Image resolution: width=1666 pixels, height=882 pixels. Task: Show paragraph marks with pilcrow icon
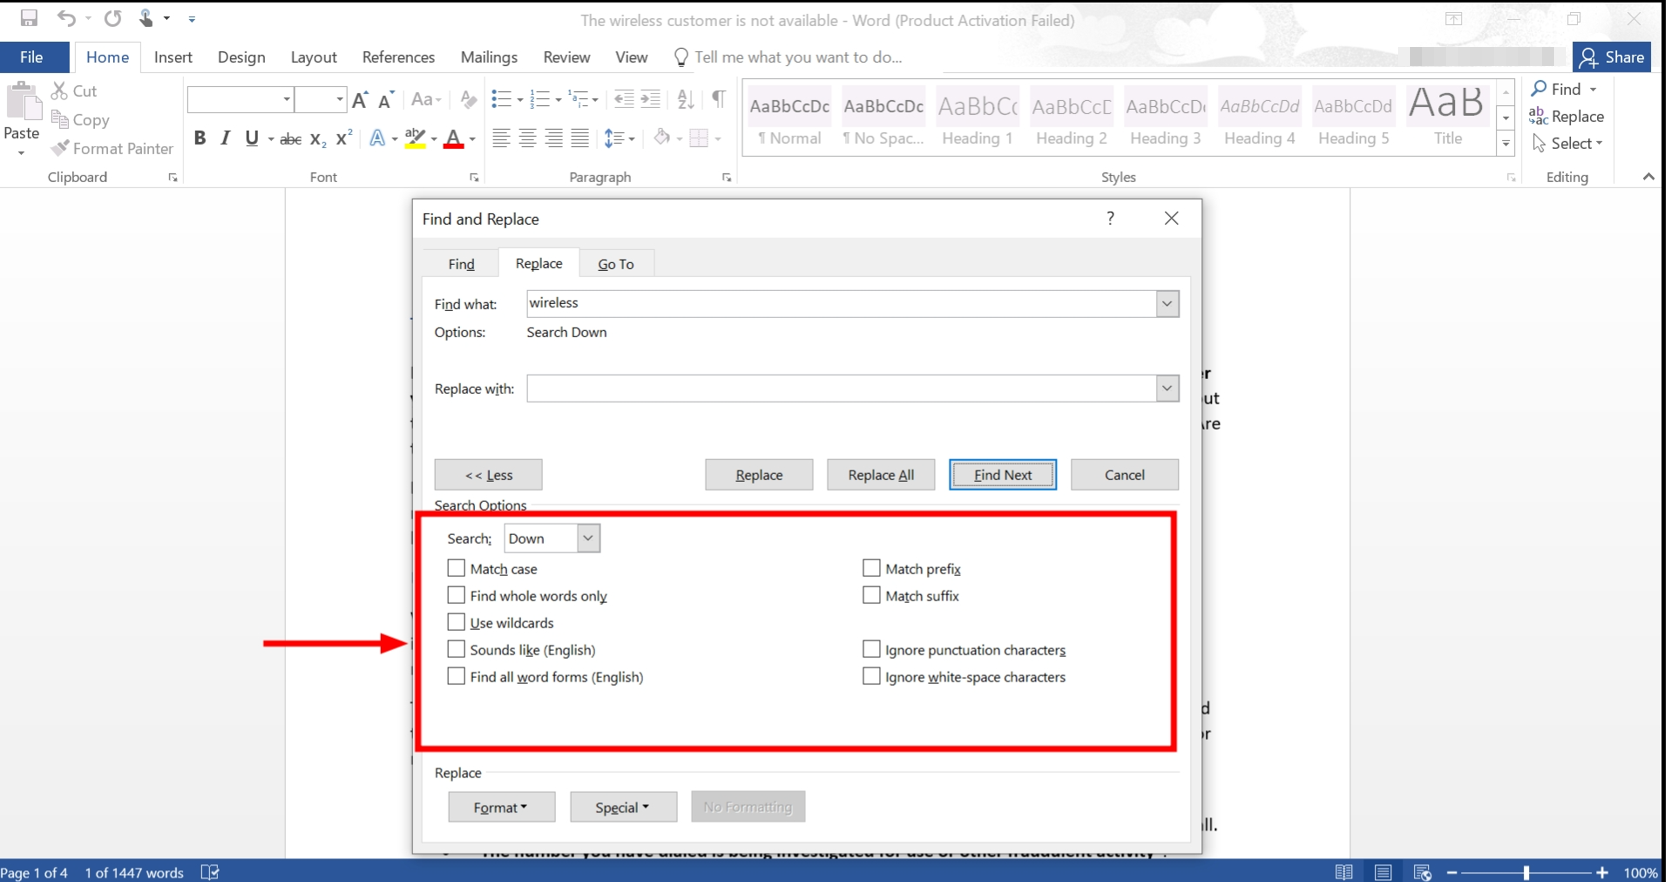pos(719,99)
